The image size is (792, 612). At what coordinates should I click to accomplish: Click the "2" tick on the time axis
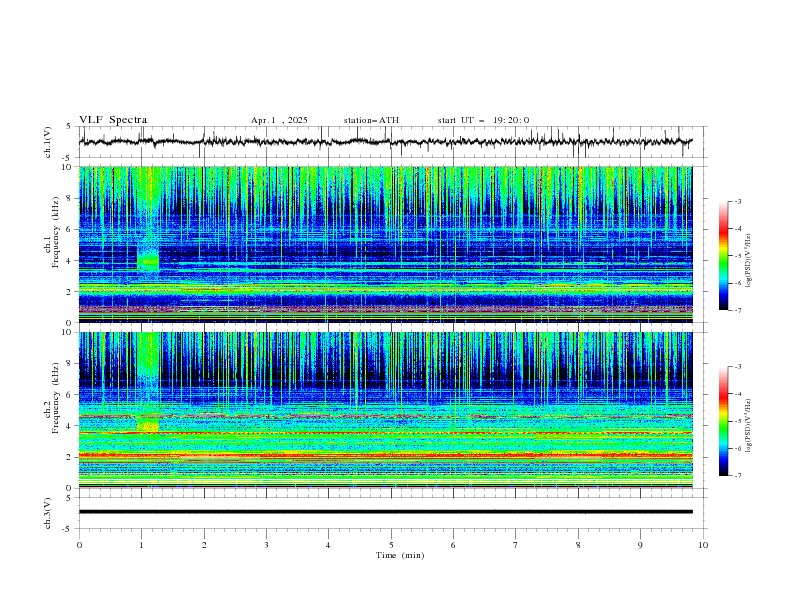(x=204, y=545)
